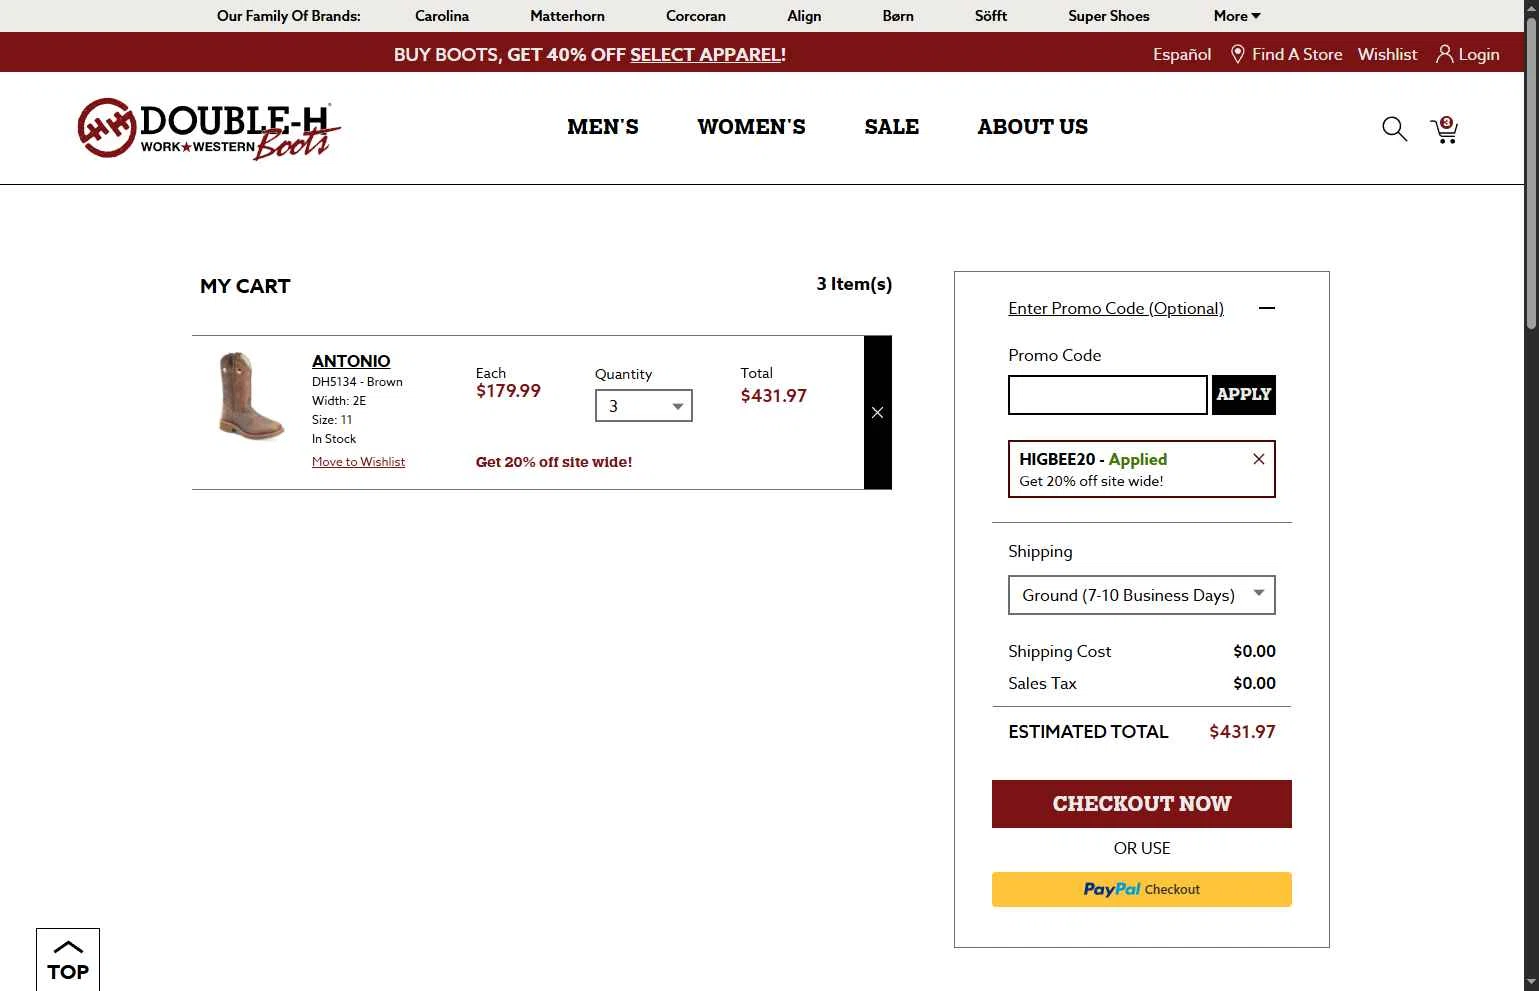Click the Promo Code input field
The width and height of the screenshot is (1539, 991).
pyautogui.click(x=1108, y=395)
